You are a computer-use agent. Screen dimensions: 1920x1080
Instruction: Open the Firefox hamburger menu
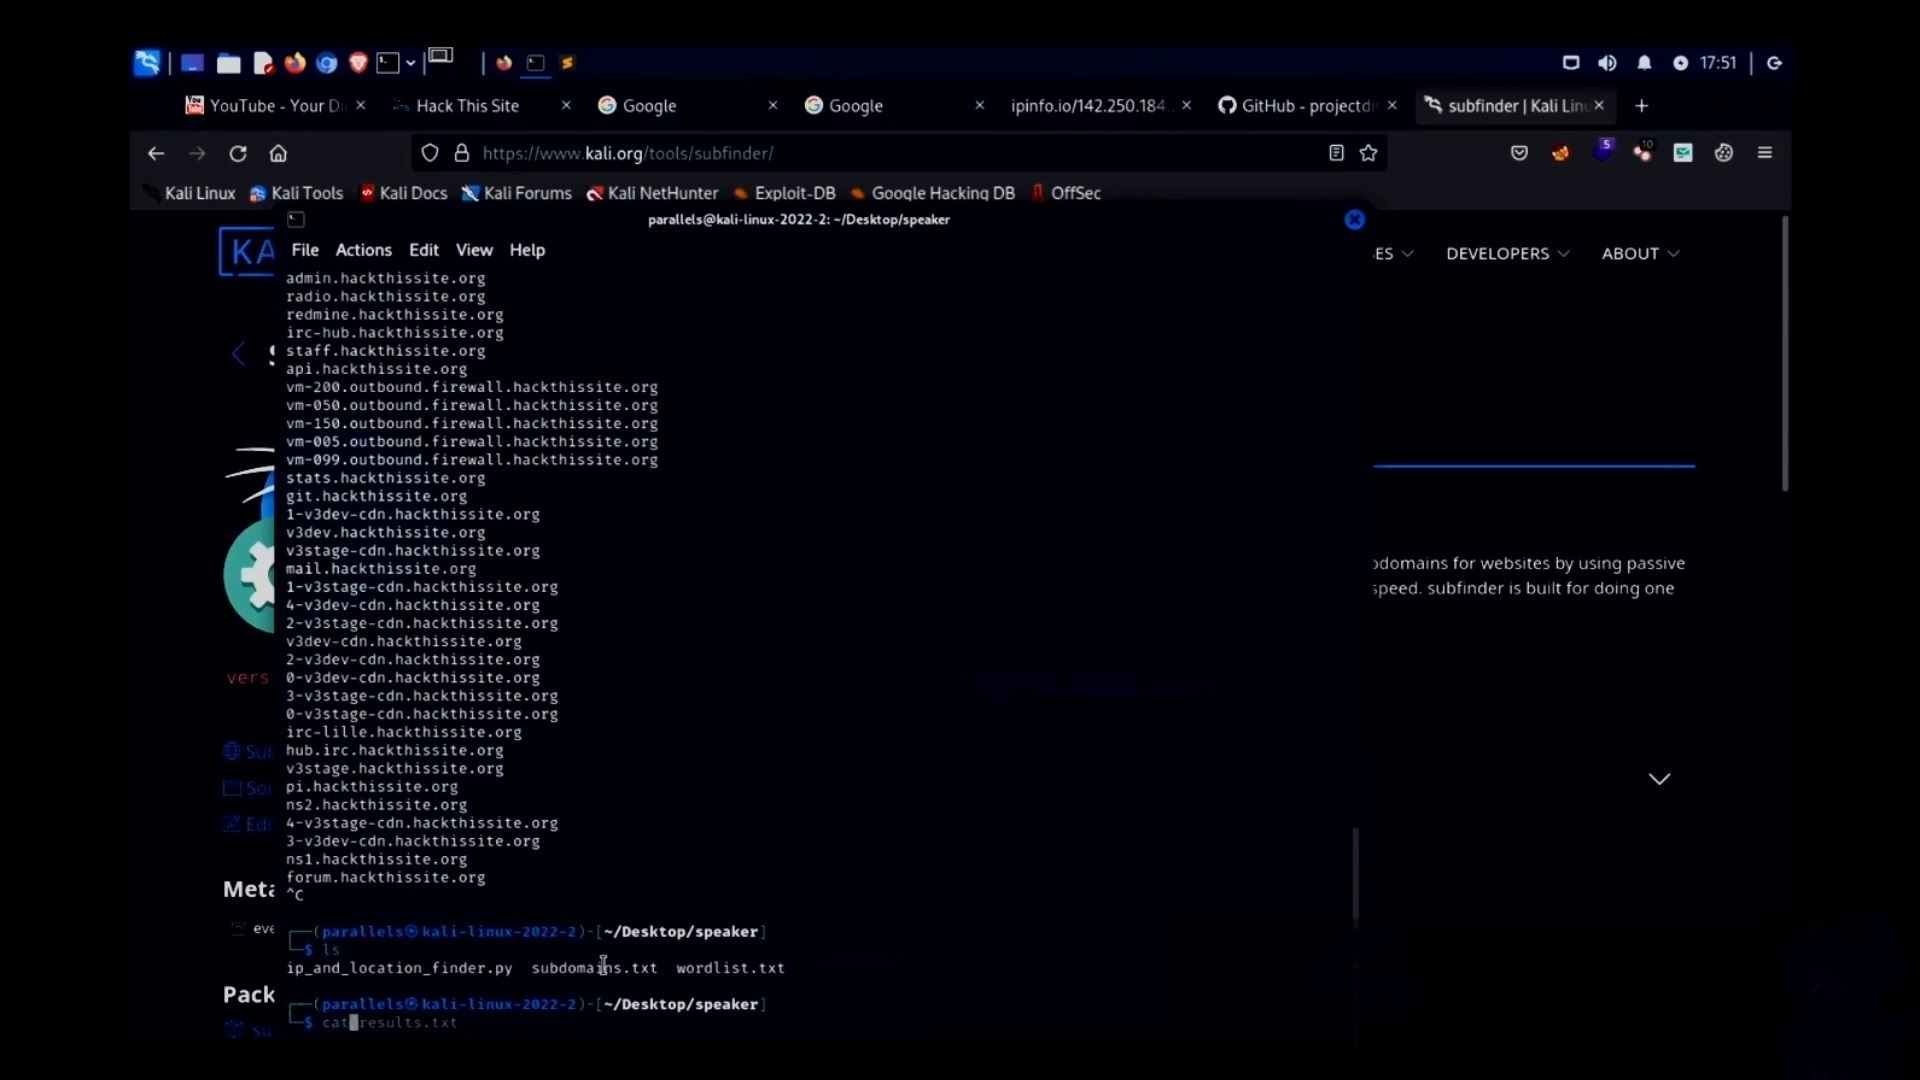[x=1765, y=153]
